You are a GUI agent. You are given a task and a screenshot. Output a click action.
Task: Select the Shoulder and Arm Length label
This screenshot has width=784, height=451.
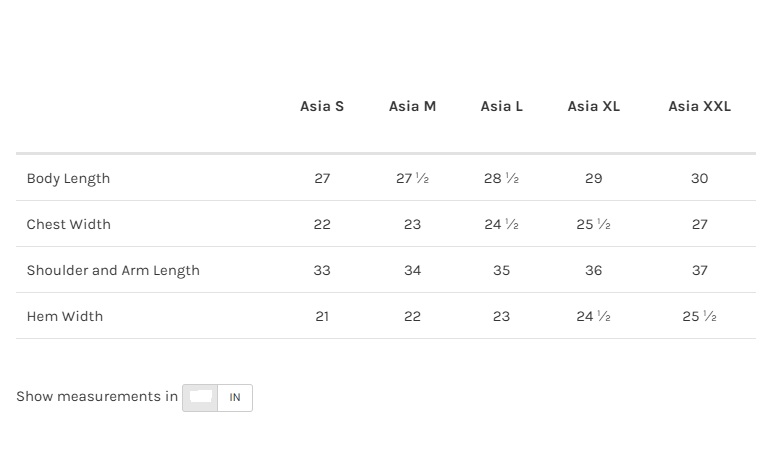pos(113,270)
